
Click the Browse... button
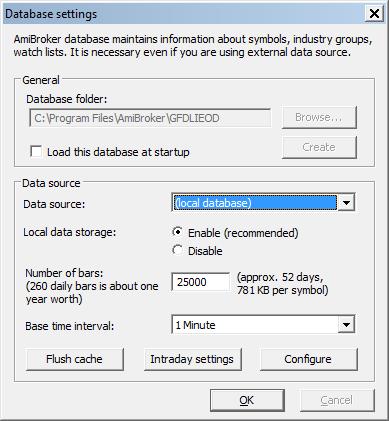(319, 117)
